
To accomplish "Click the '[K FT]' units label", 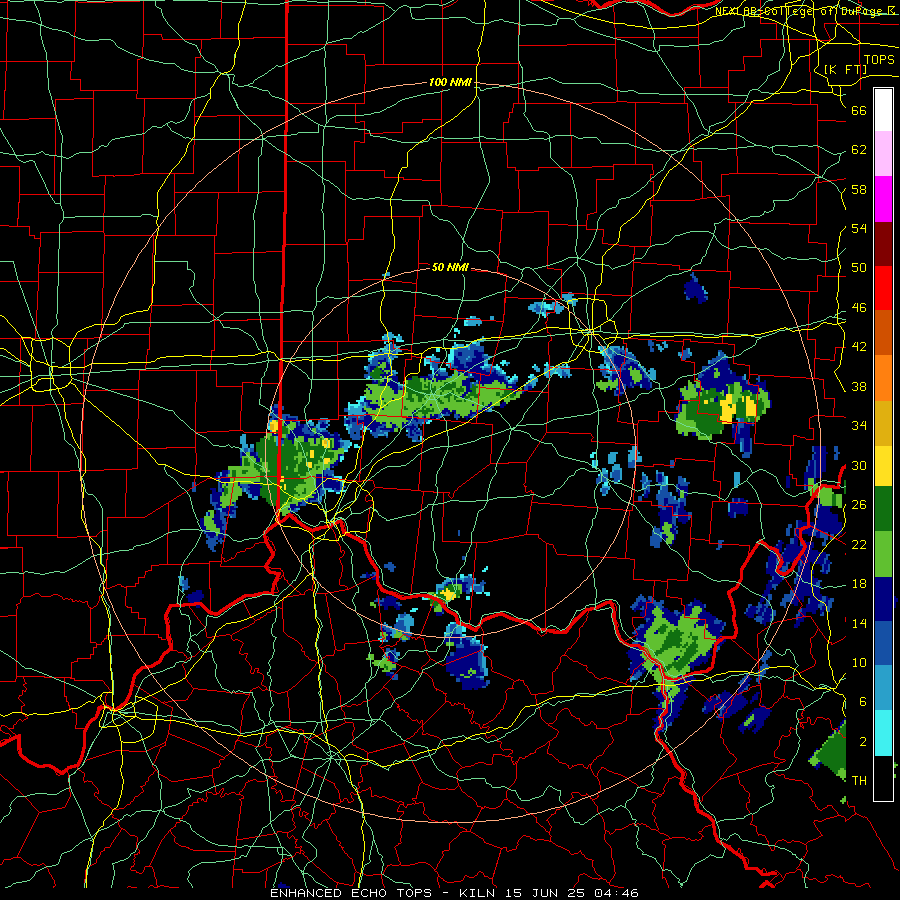I will pyautogui.click(x=845, y=69).
